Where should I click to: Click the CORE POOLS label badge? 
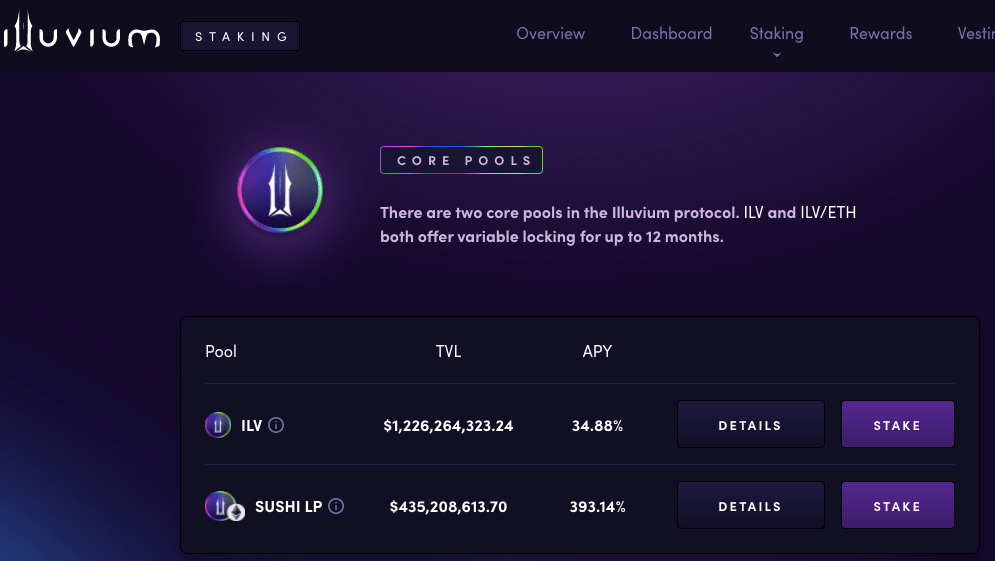point(461,160)
